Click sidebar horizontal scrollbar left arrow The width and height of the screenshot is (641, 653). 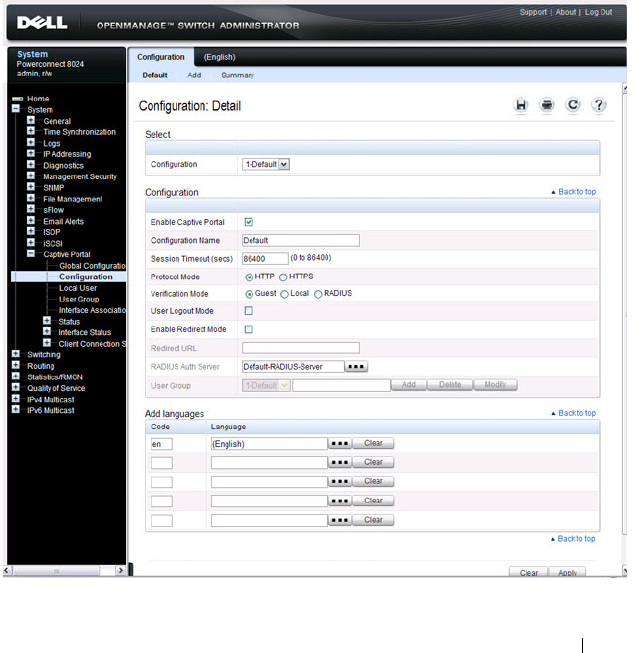[7, 571]
